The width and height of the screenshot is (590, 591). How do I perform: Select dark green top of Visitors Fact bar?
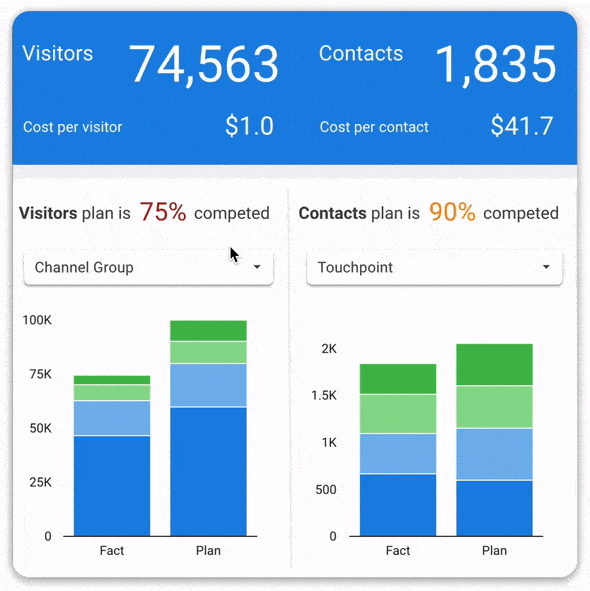112,380
